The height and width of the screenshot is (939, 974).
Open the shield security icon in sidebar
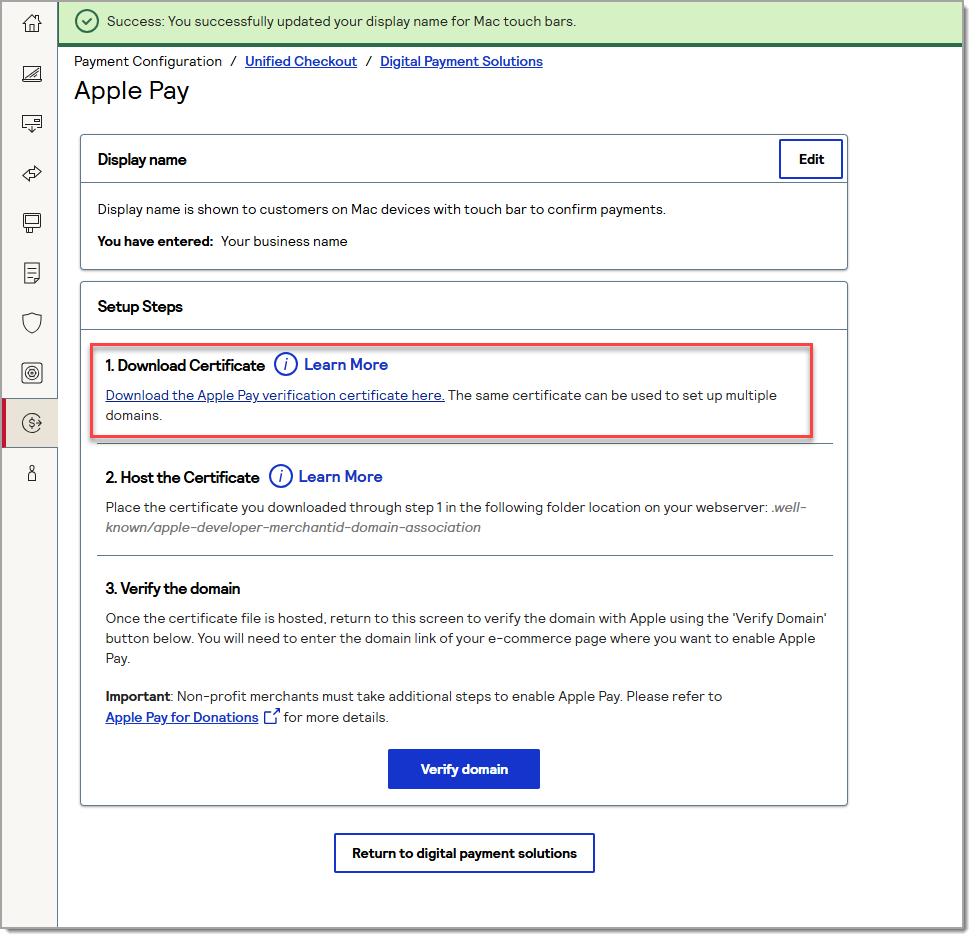click(x=32, y=322)
